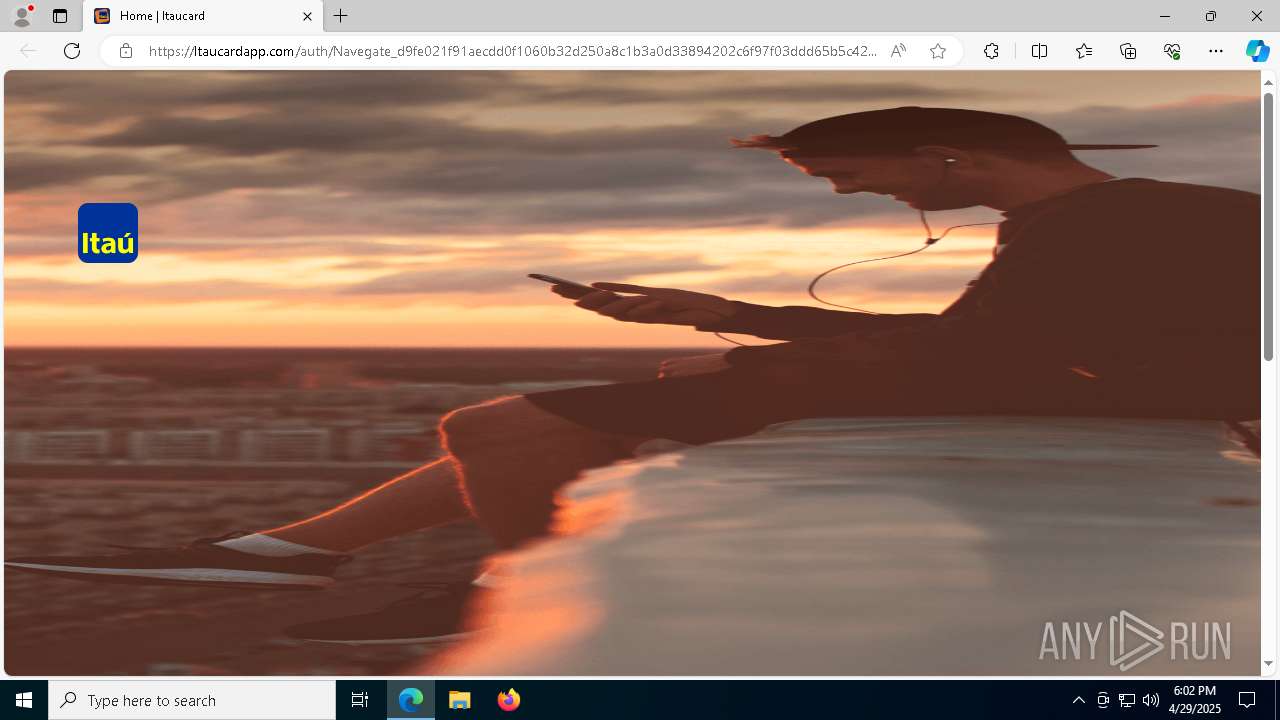Viewport: 1280px width, 720px height.
Task: Select the Home | Itaucard tab
Action: (x=204, y=16)
